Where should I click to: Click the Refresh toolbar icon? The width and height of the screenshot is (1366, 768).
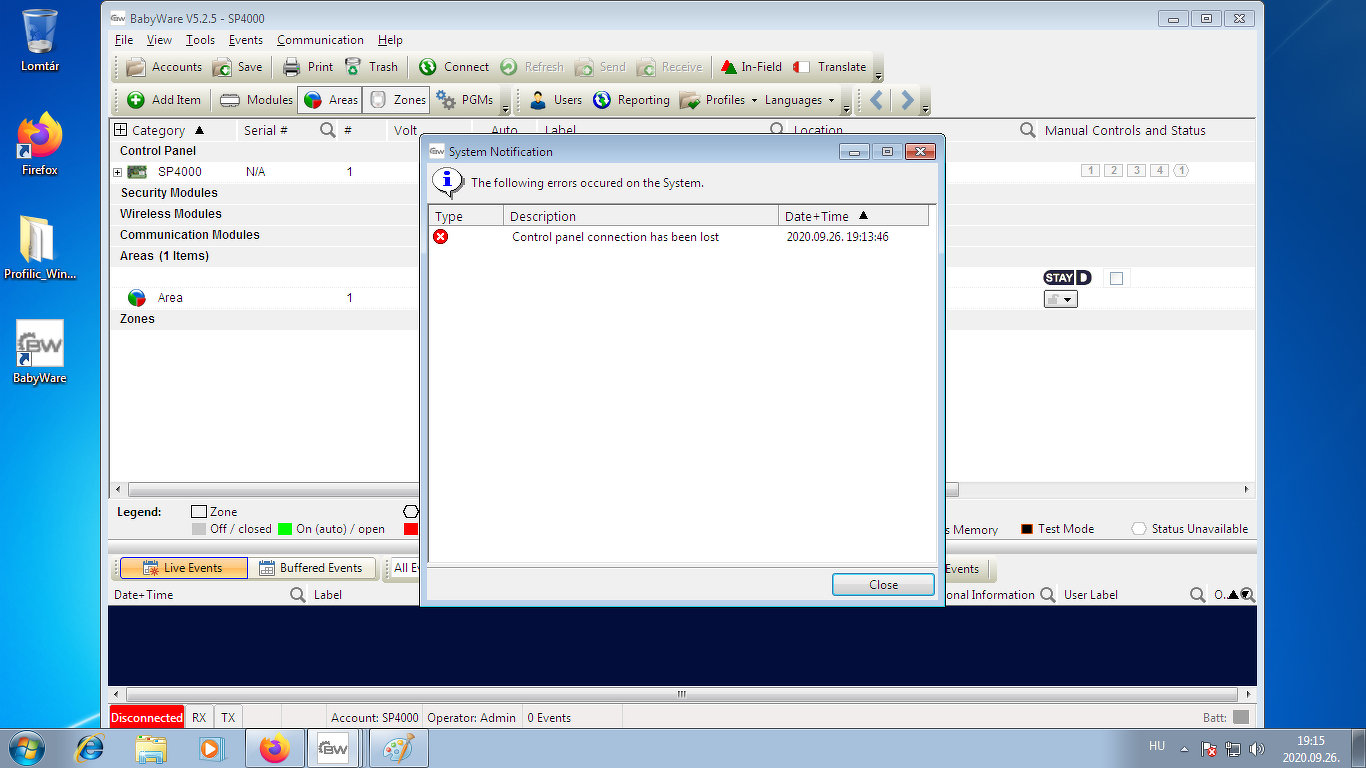(508, 67)
